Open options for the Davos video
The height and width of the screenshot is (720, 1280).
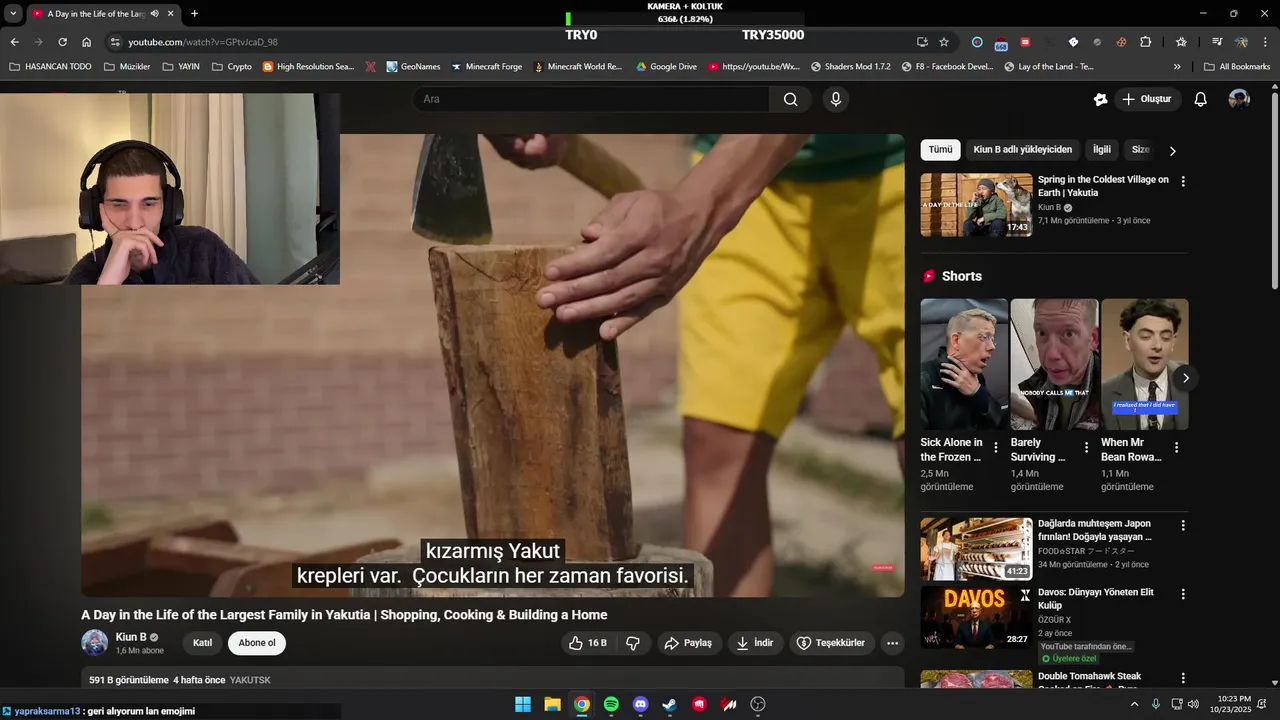click(x=1183, y=594)
